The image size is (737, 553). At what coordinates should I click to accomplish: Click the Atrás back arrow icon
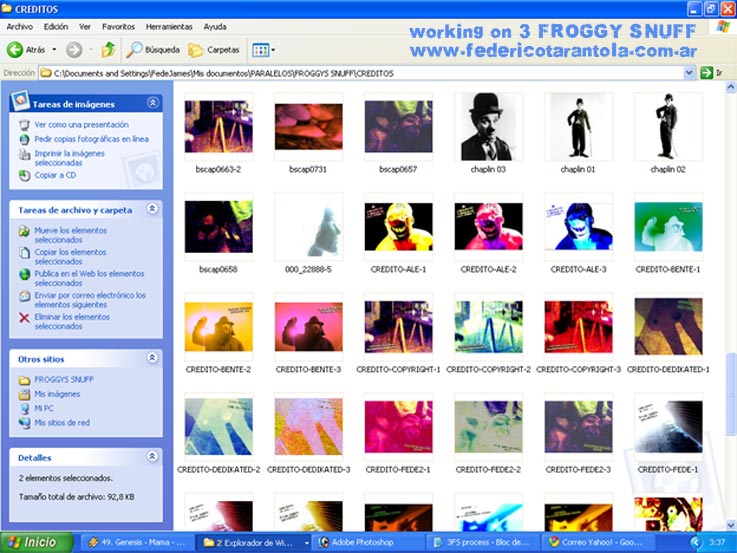(15, 49)
